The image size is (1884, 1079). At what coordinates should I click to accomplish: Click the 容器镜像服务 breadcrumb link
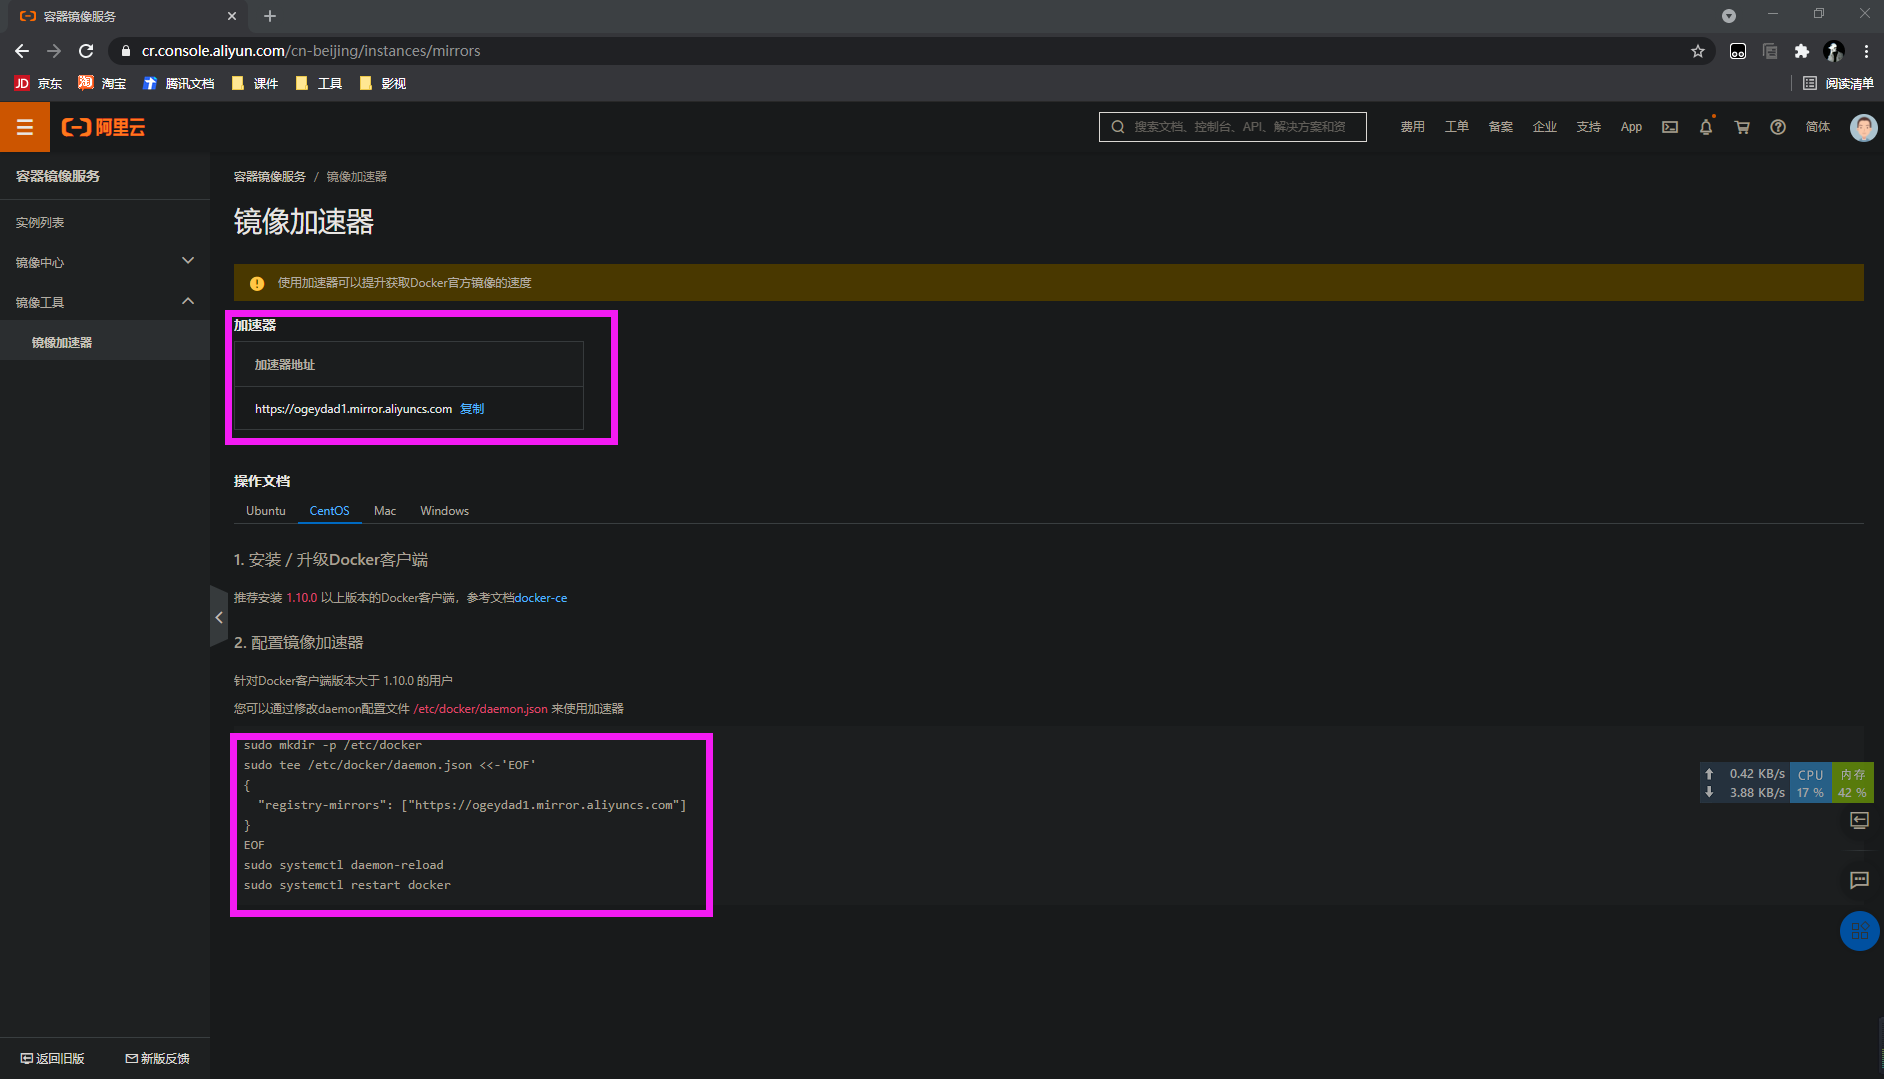270,177
